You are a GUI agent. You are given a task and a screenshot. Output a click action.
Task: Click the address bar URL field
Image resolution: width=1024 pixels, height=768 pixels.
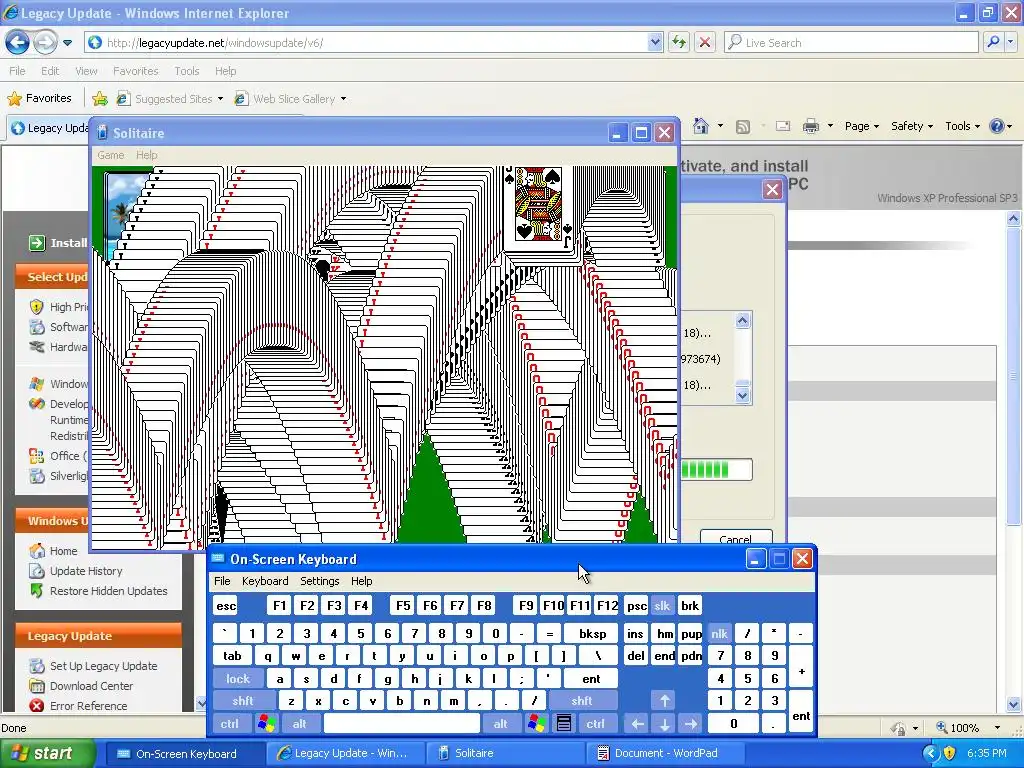tap(367, 43)
